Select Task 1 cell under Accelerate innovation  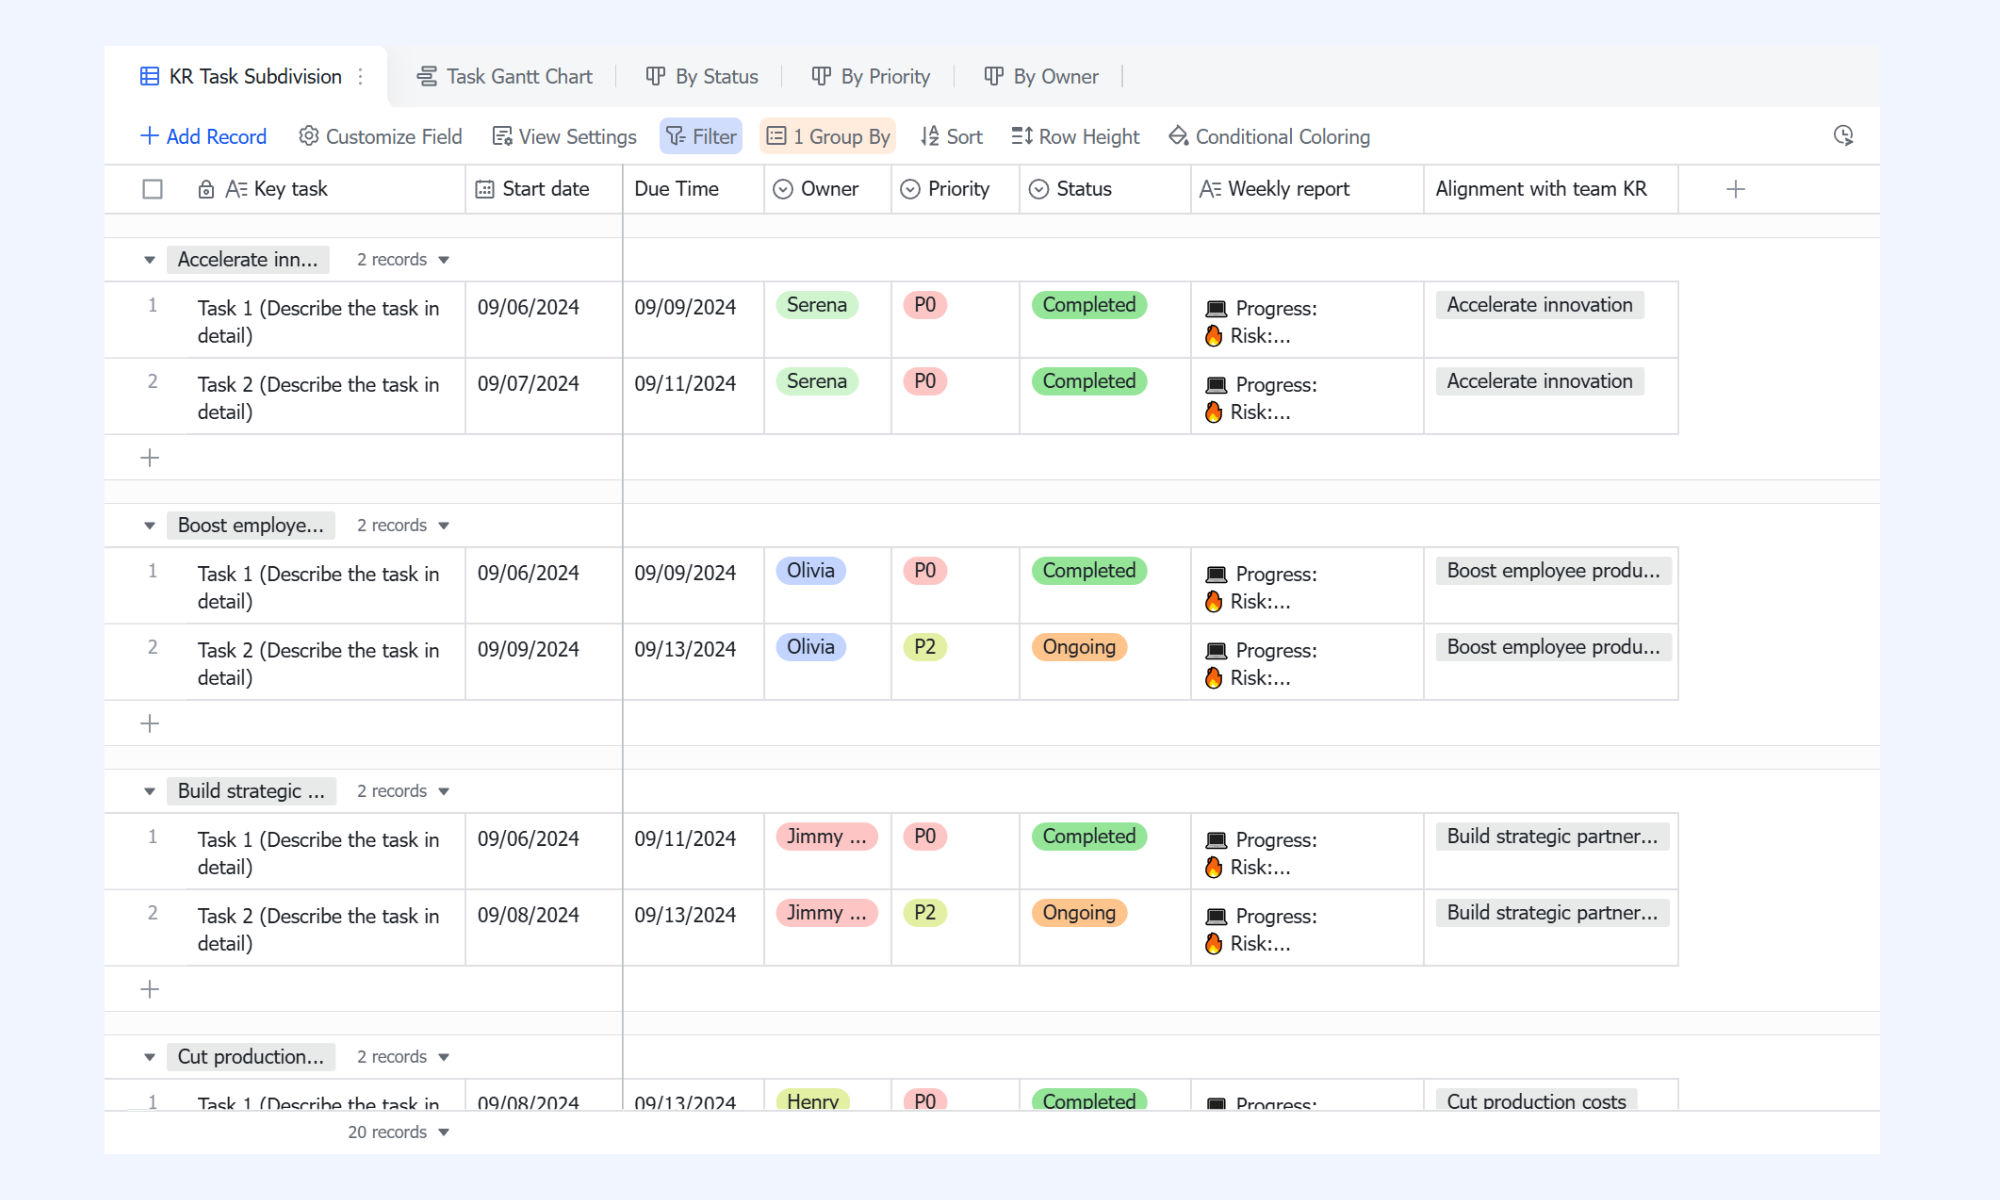coord(318,321)
